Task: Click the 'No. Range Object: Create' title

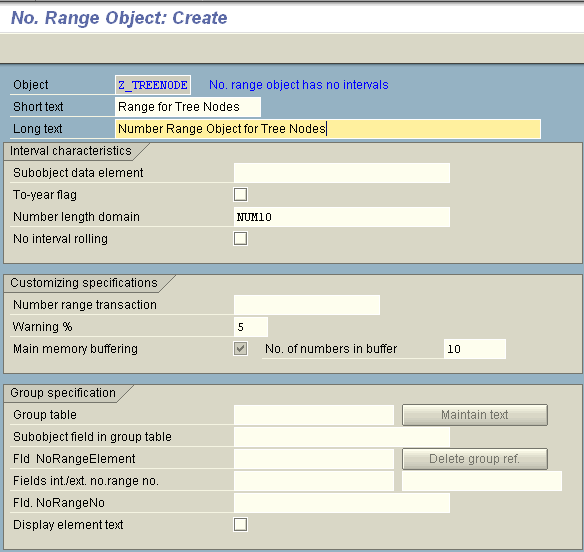Action: pos(119,18)
